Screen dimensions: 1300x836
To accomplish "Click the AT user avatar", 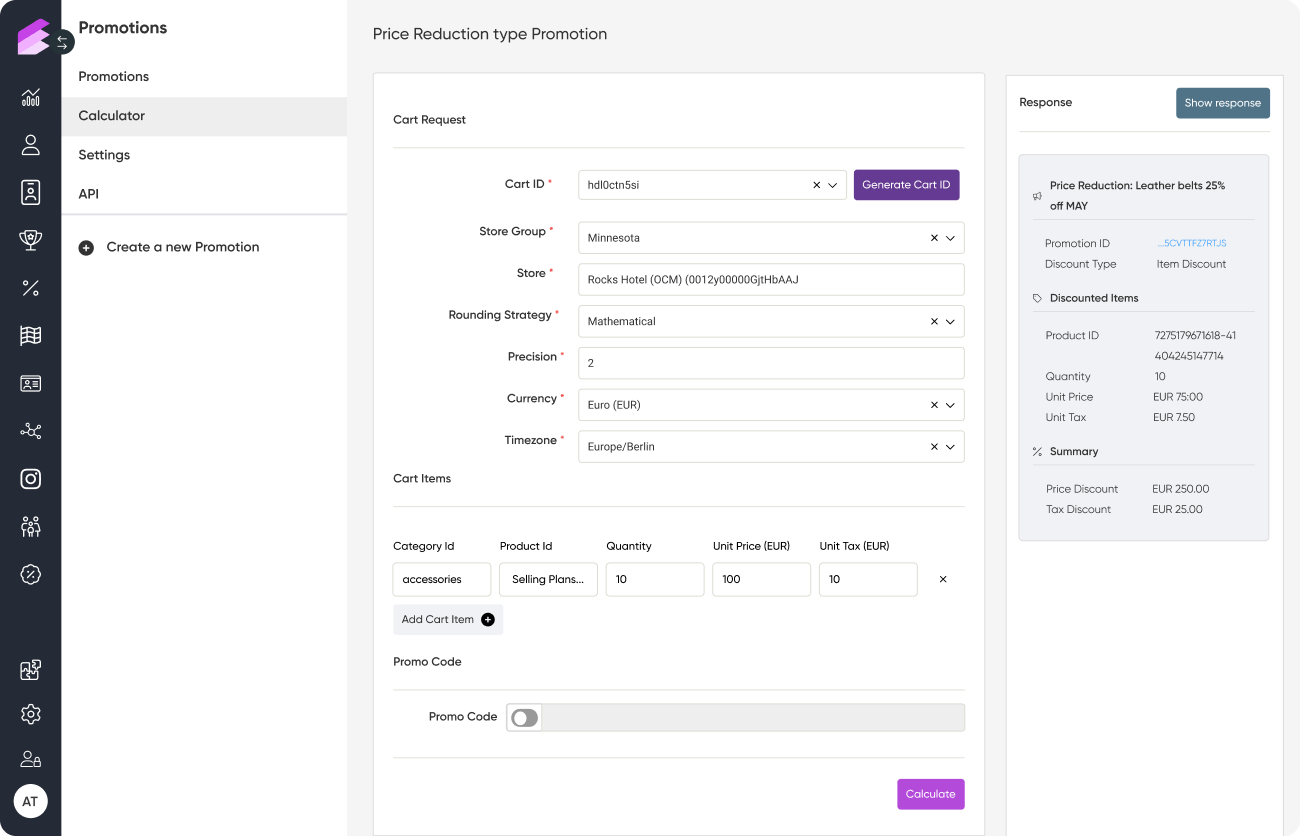I will pyautogui.click(x=30, y=801).
